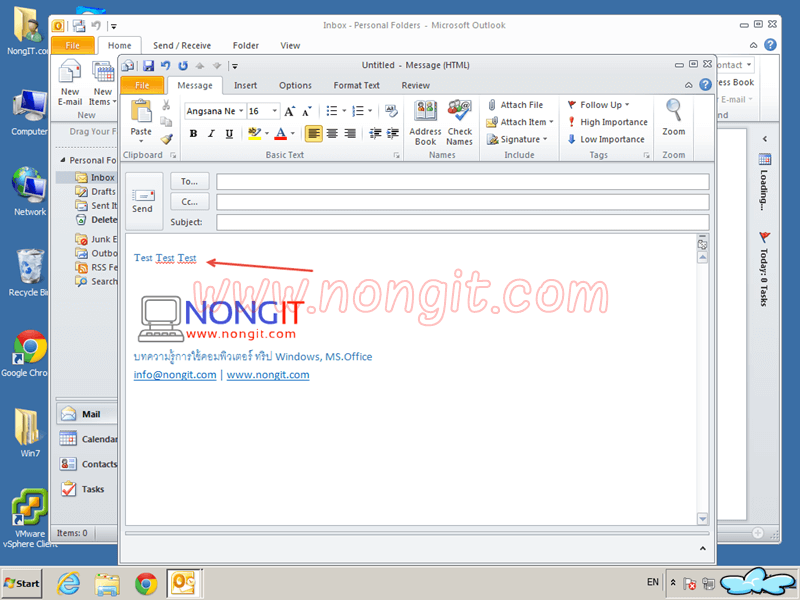The width and height of the screenshot is (800, 600).
Task: Click in the To recipients field
Action: coord(463,182)
